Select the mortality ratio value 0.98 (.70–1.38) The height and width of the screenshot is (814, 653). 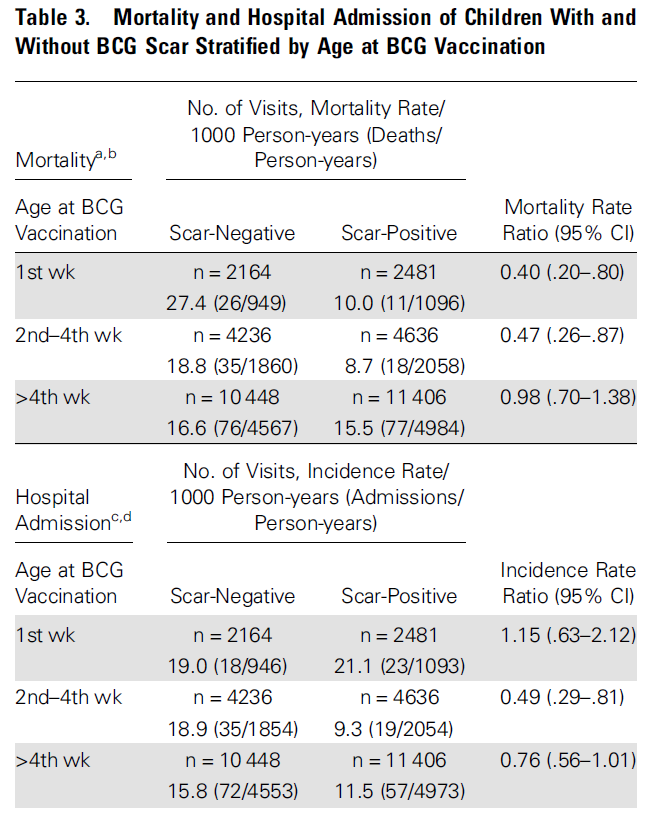pyautogui.click(x=566, y=397)
